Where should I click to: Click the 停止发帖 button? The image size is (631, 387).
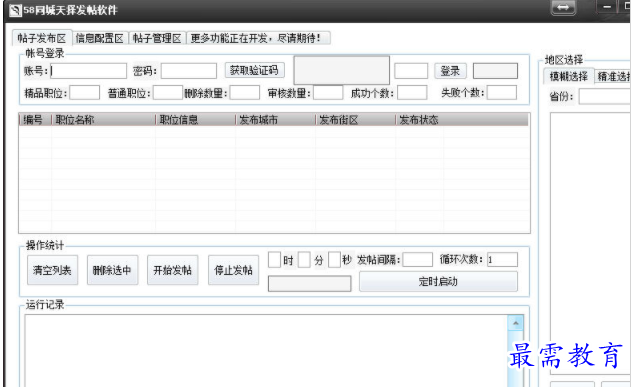(233, 270)
